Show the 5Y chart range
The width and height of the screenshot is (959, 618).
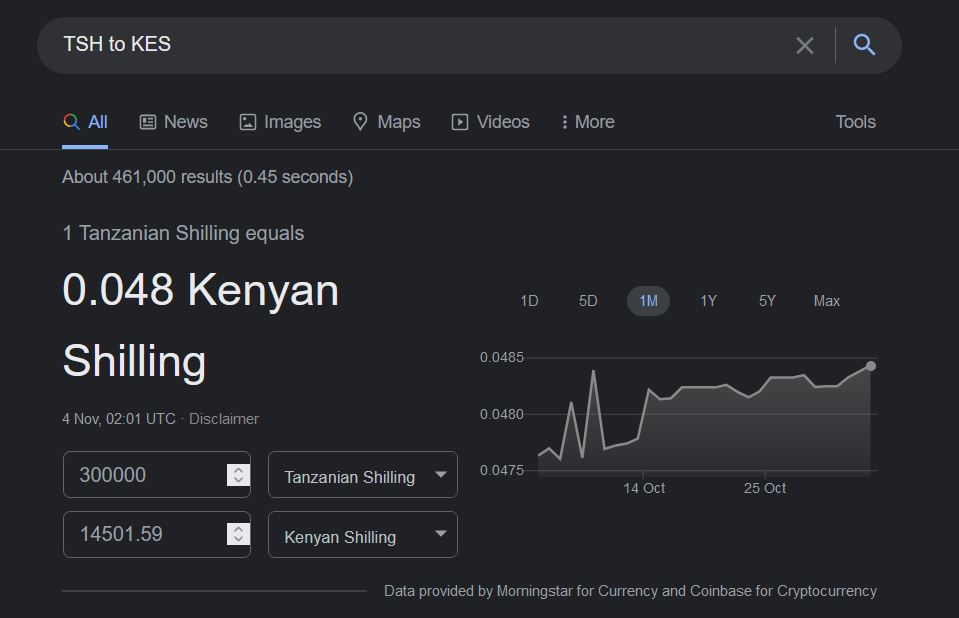pyautogui.click(x=767, y=301)
